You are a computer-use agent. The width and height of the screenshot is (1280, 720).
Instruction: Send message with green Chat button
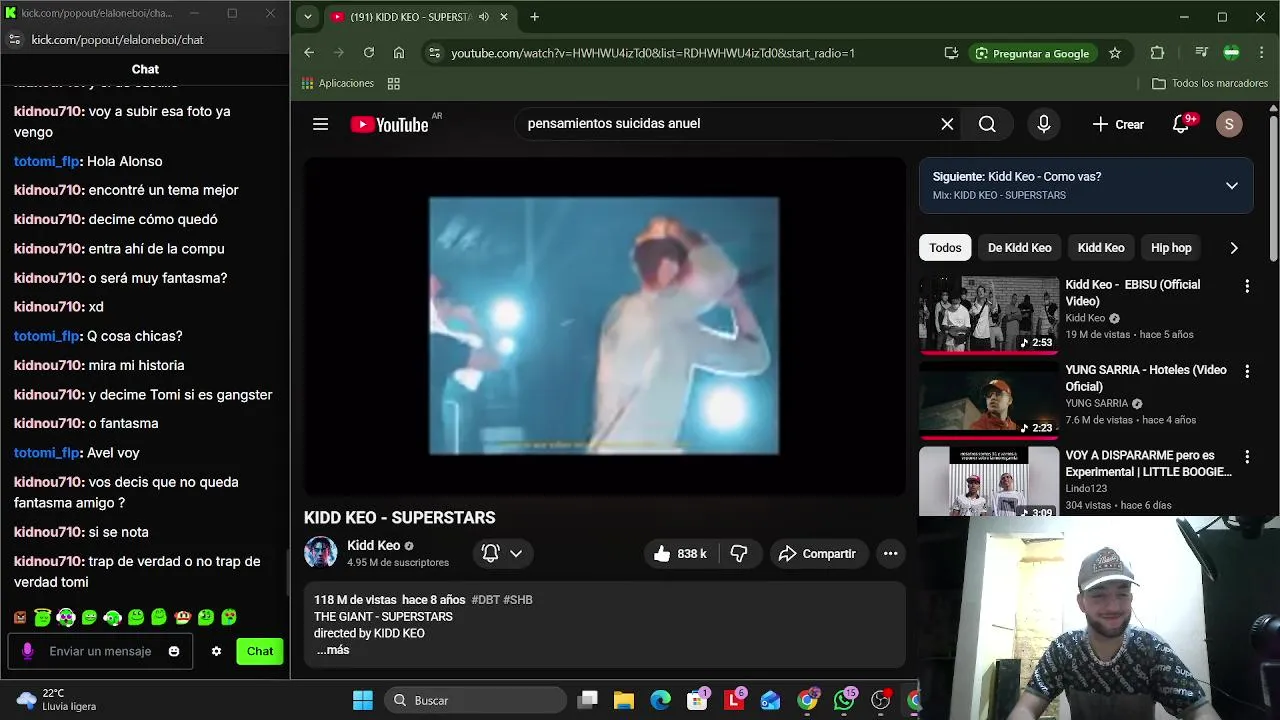(260, 651)
